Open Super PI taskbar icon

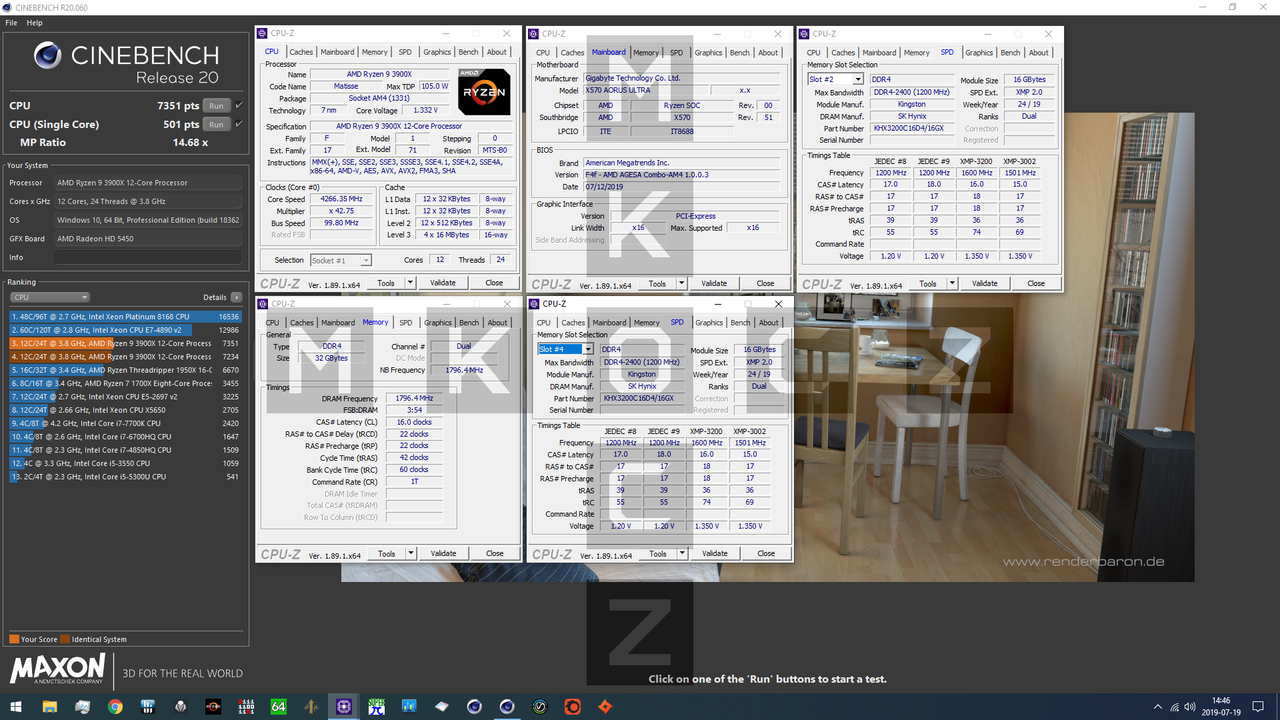pyautogui.click(x=376, y=707)
